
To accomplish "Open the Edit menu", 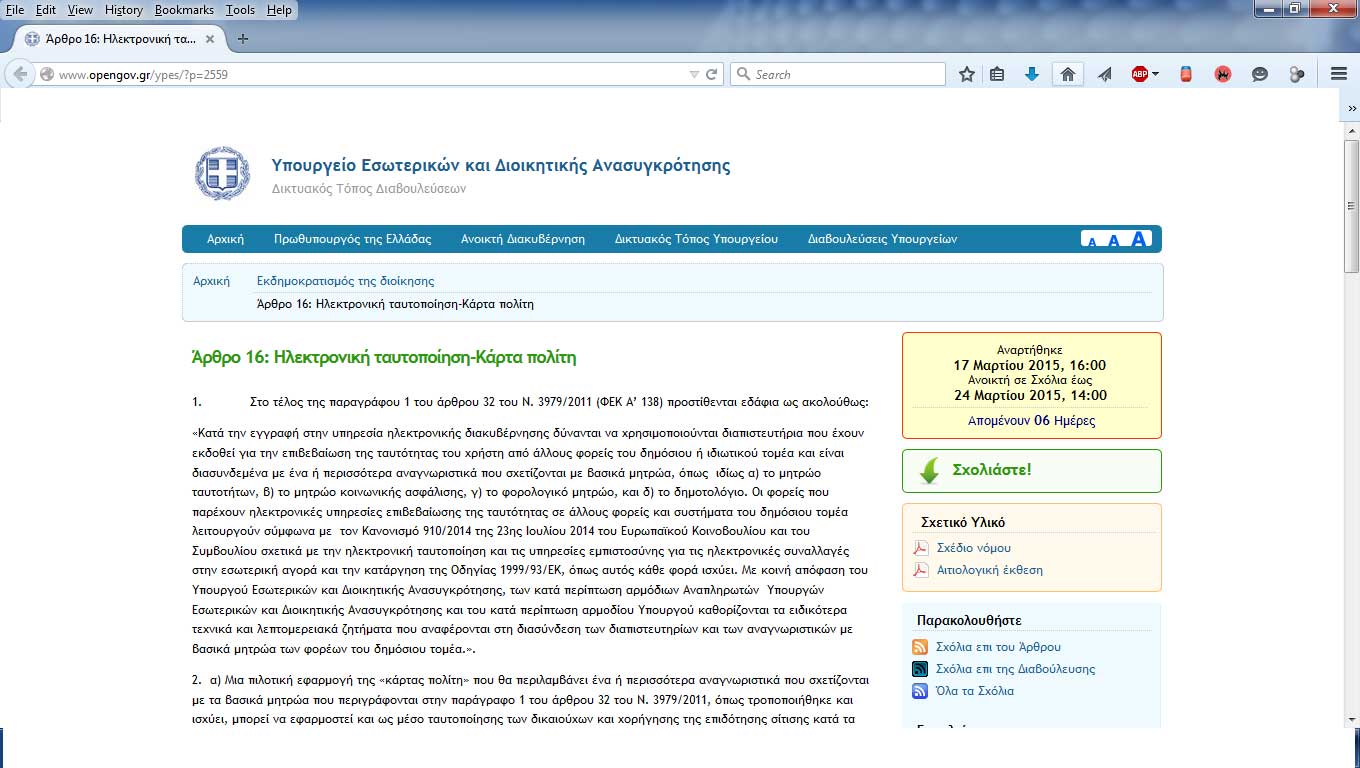I will coord(46,10).
